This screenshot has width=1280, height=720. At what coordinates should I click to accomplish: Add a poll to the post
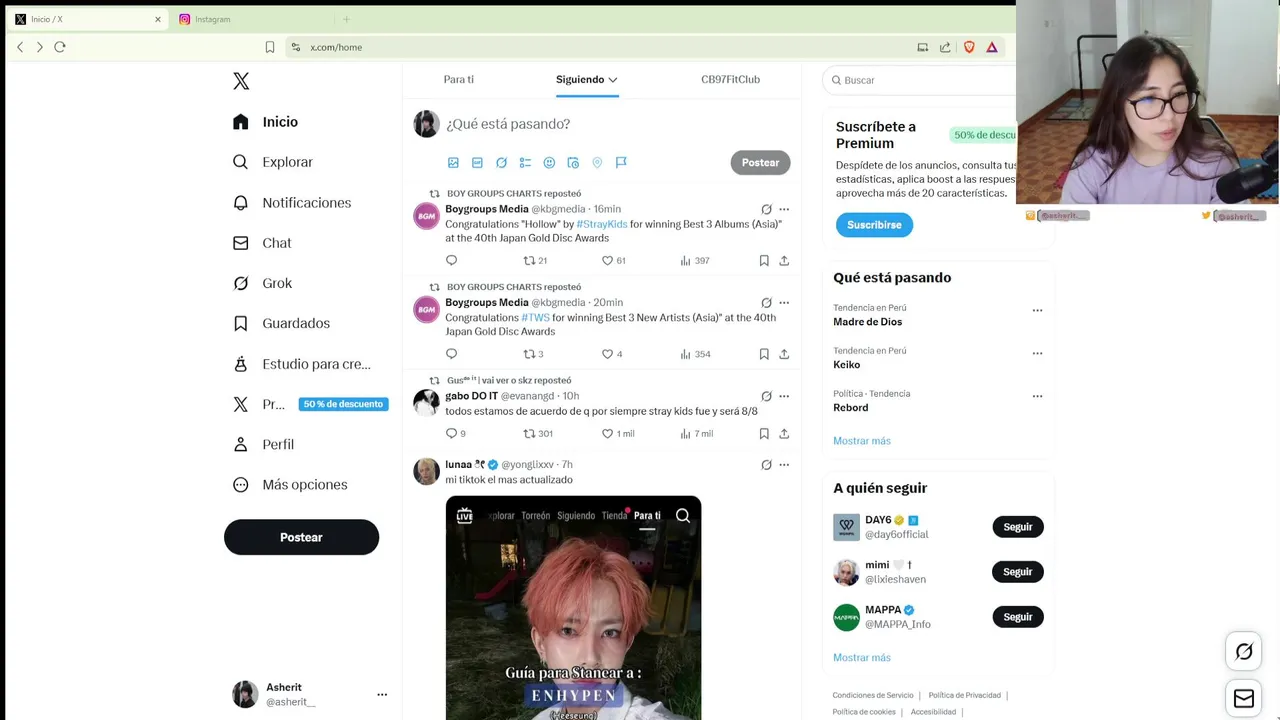[525, 162]
